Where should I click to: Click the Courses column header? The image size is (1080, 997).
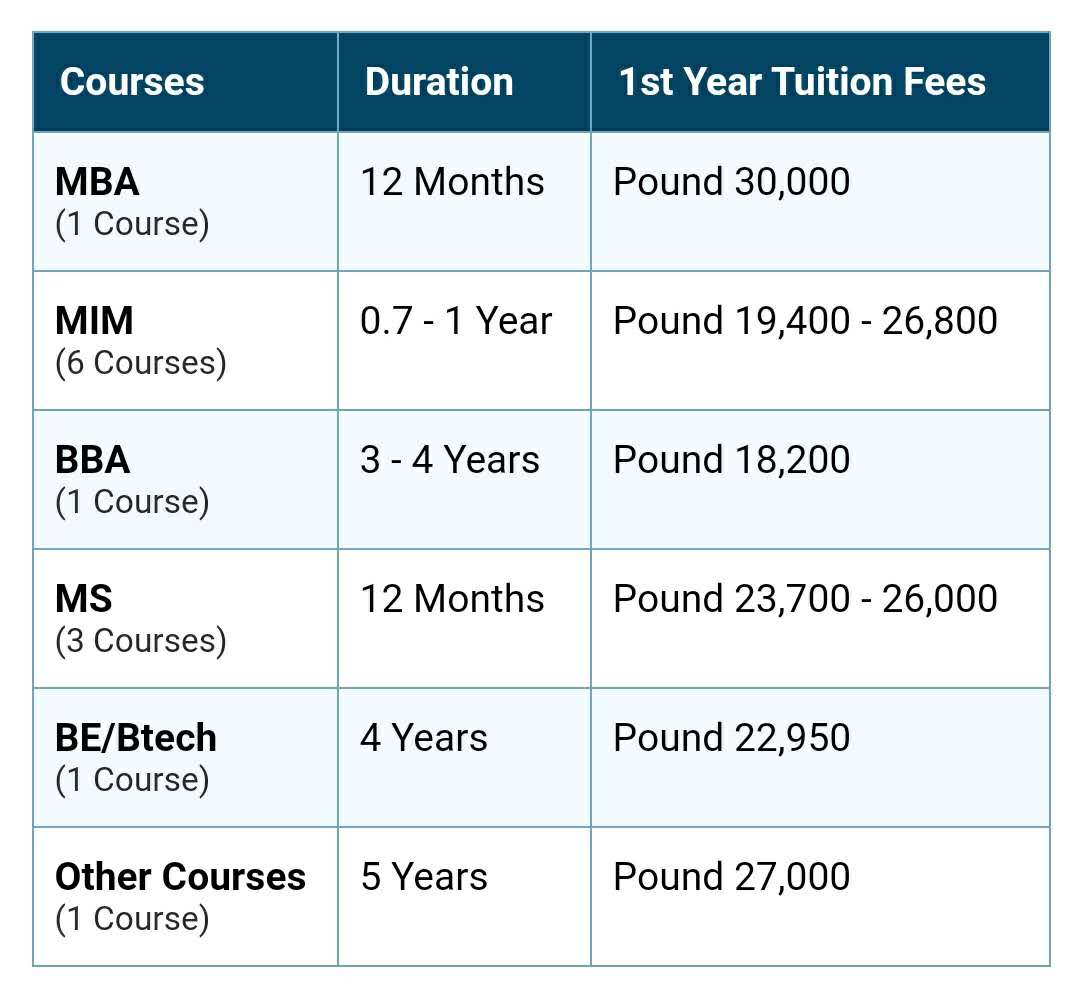132,82
